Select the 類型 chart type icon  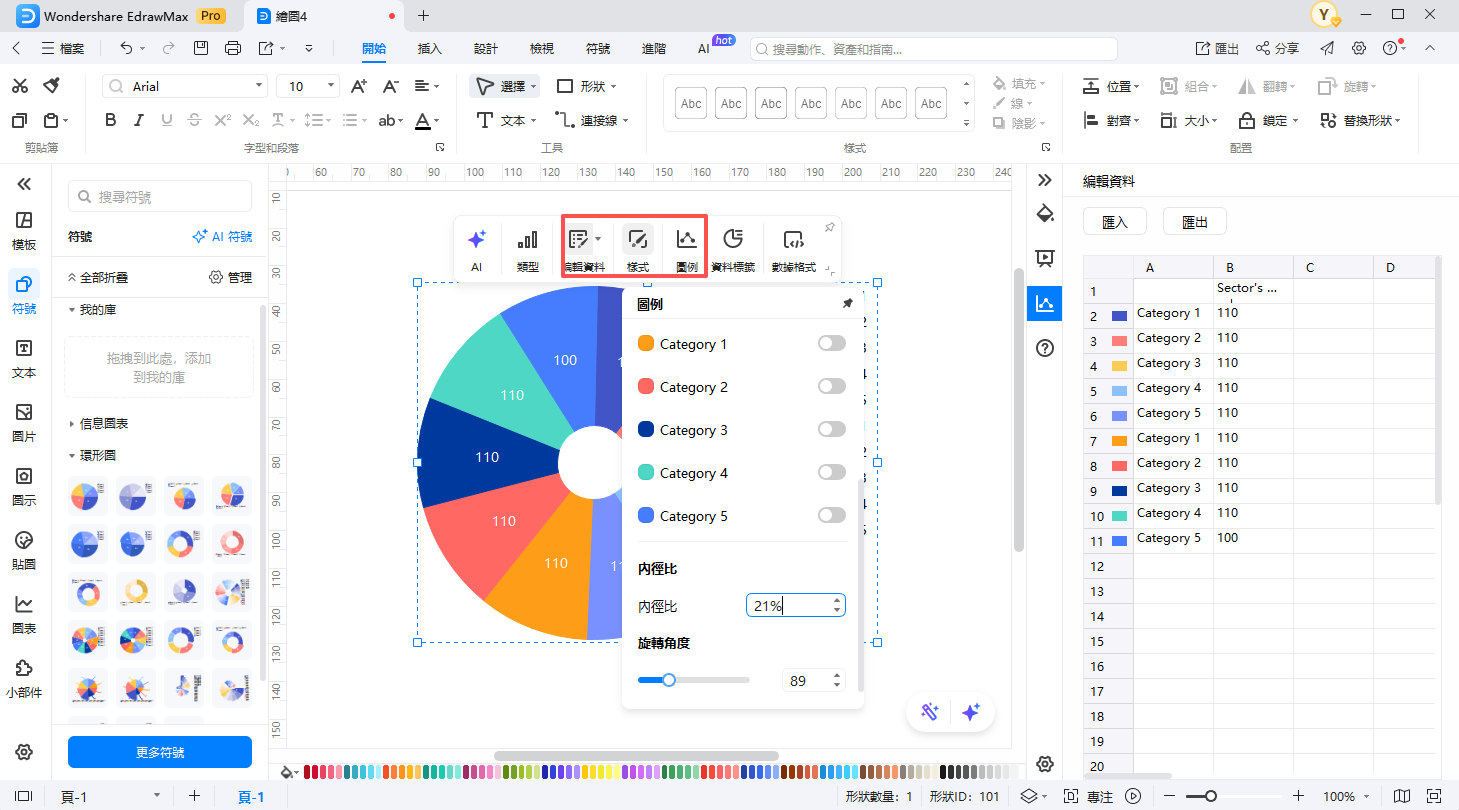coord(527,246)
